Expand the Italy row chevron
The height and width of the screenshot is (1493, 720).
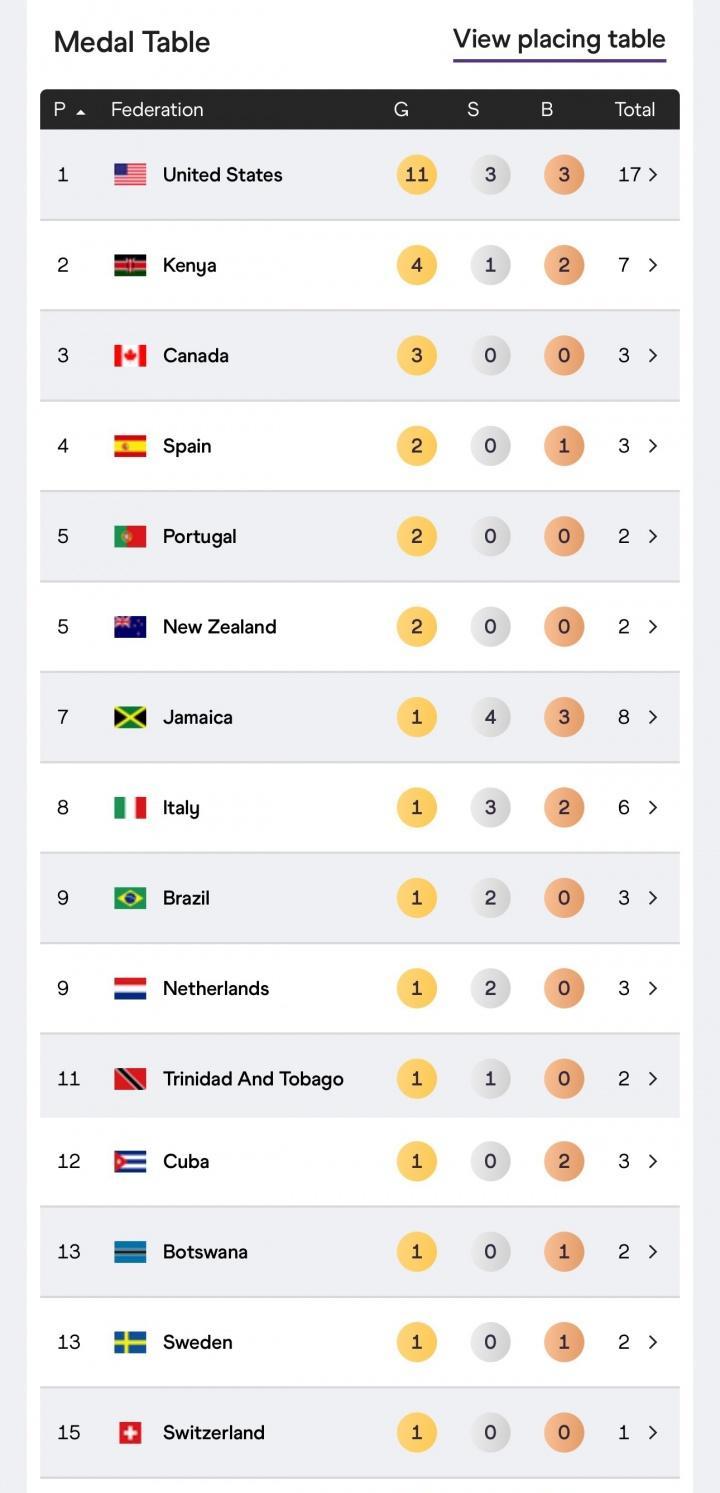[653, 808]
